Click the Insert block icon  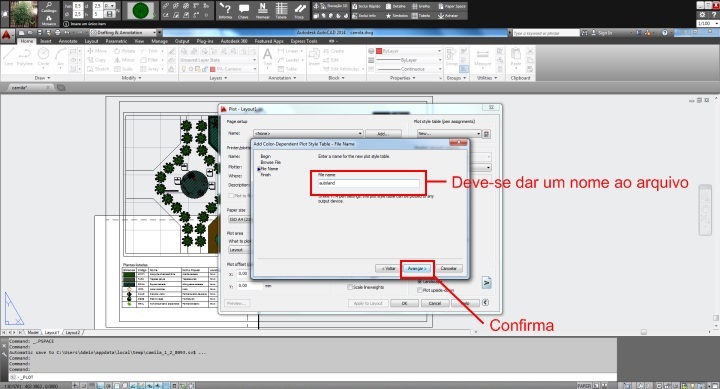314,58
